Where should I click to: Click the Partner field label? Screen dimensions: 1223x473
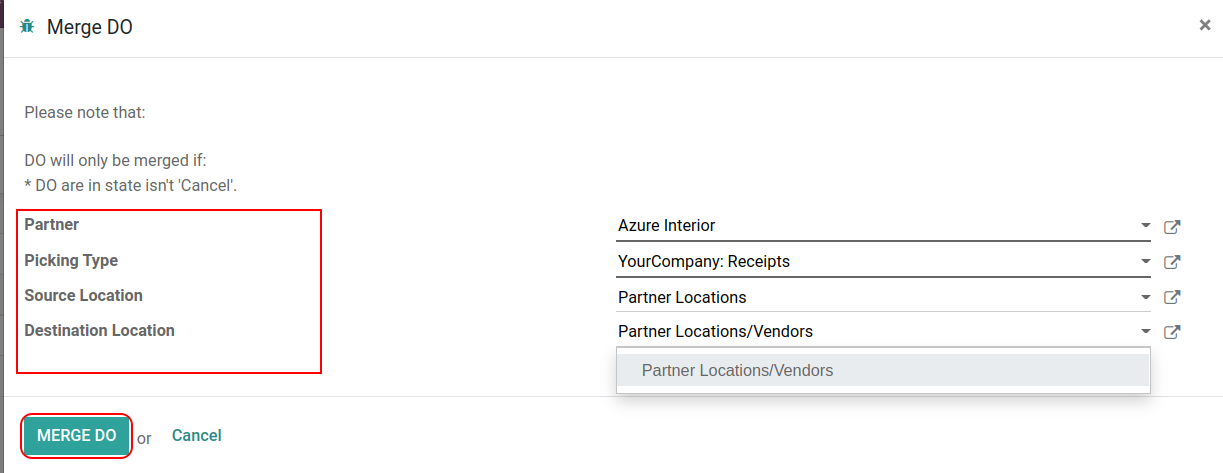(x=52, y=225)
